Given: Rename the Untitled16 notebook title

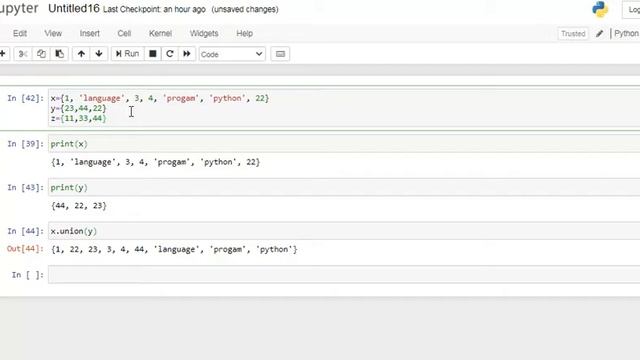Looking at the screenshot, I should [74, 9].
